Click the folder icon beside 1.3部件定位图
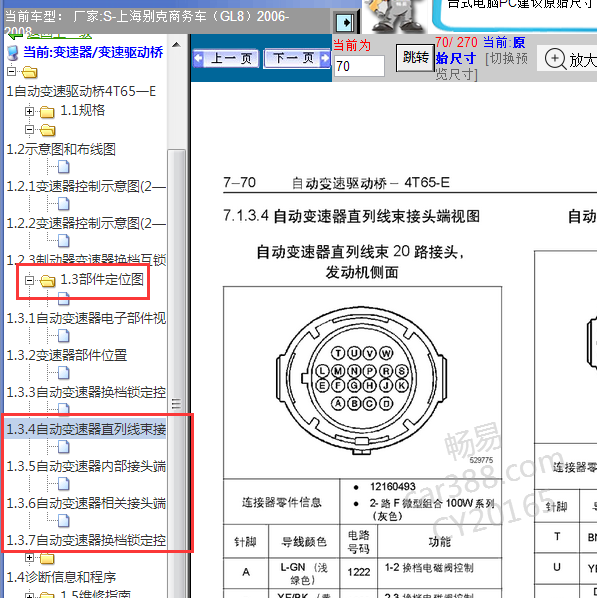Viewport: 597px width, 598px height. coord(47,281)
